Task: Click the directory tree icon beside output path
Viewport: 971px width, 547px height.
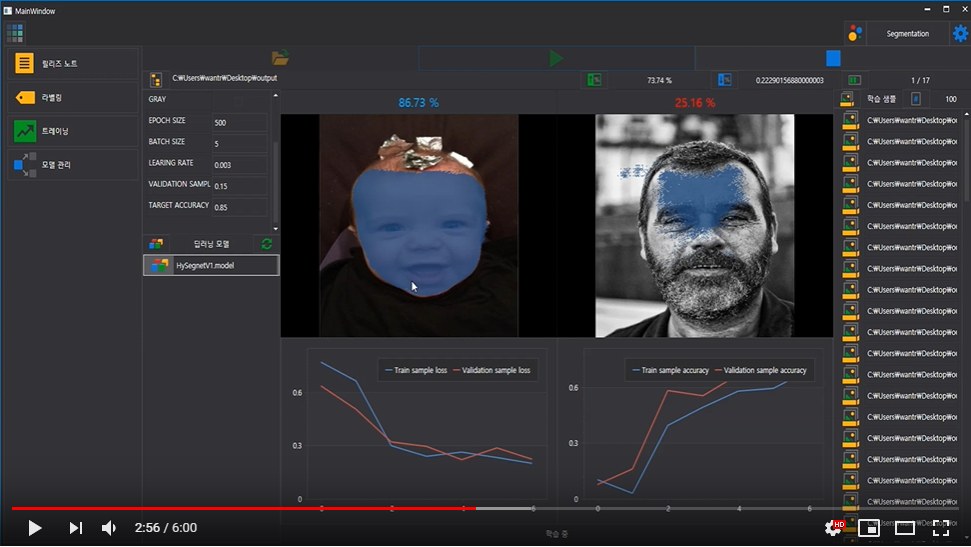Action: pyautogui.click(x=156, y=79)
